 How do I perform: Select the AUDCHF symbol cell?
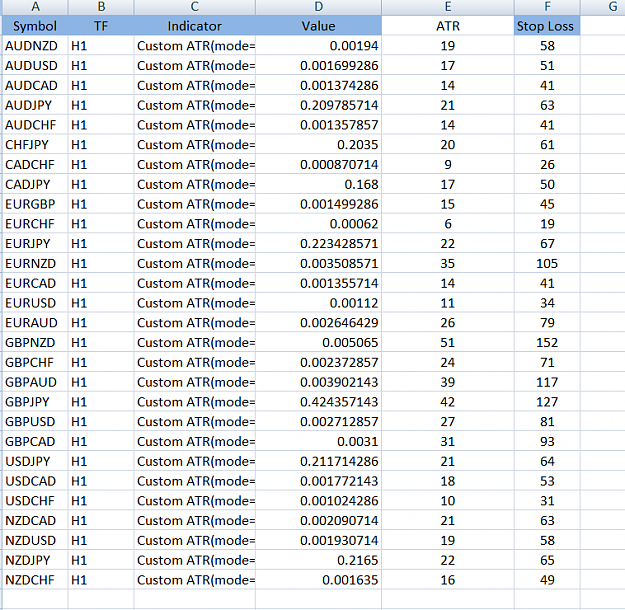click(x=35, y=125)
